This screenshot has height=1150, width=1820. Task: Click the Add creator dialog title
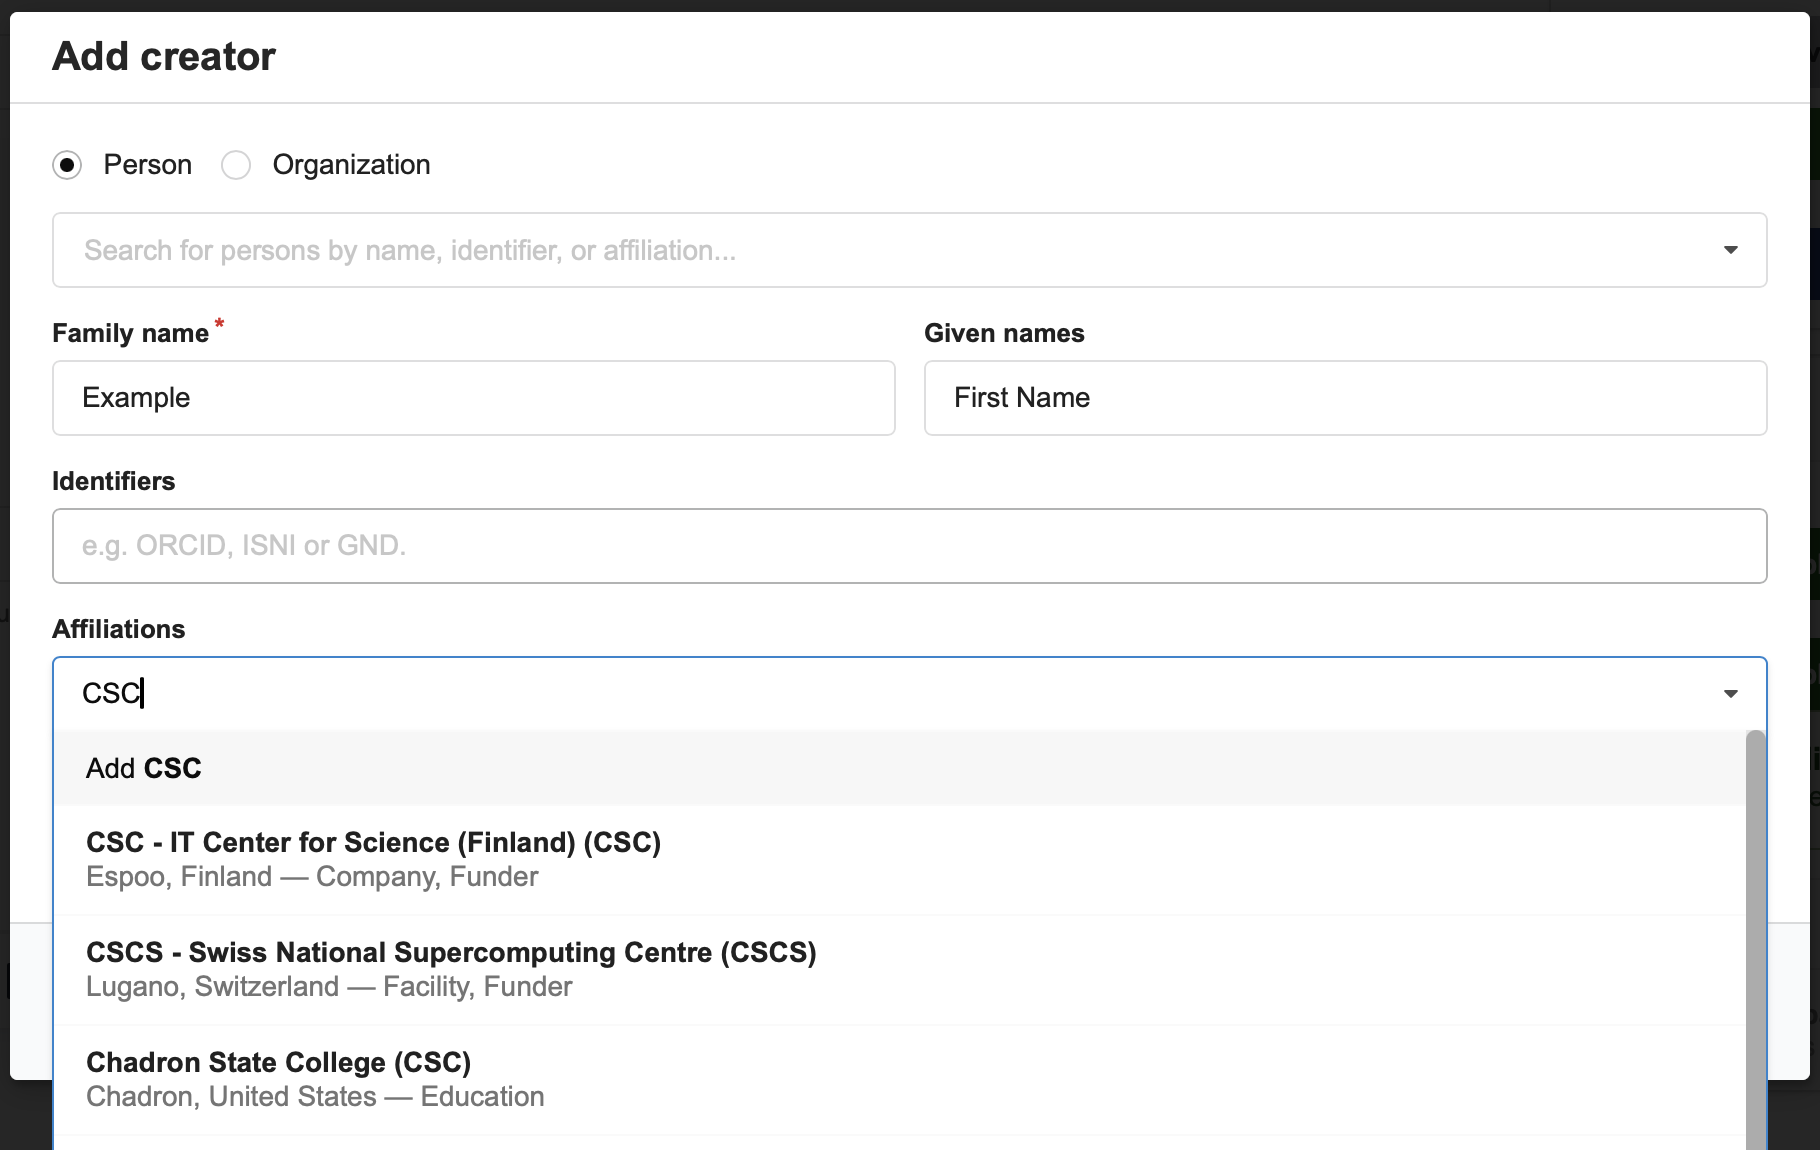point(163,57)
